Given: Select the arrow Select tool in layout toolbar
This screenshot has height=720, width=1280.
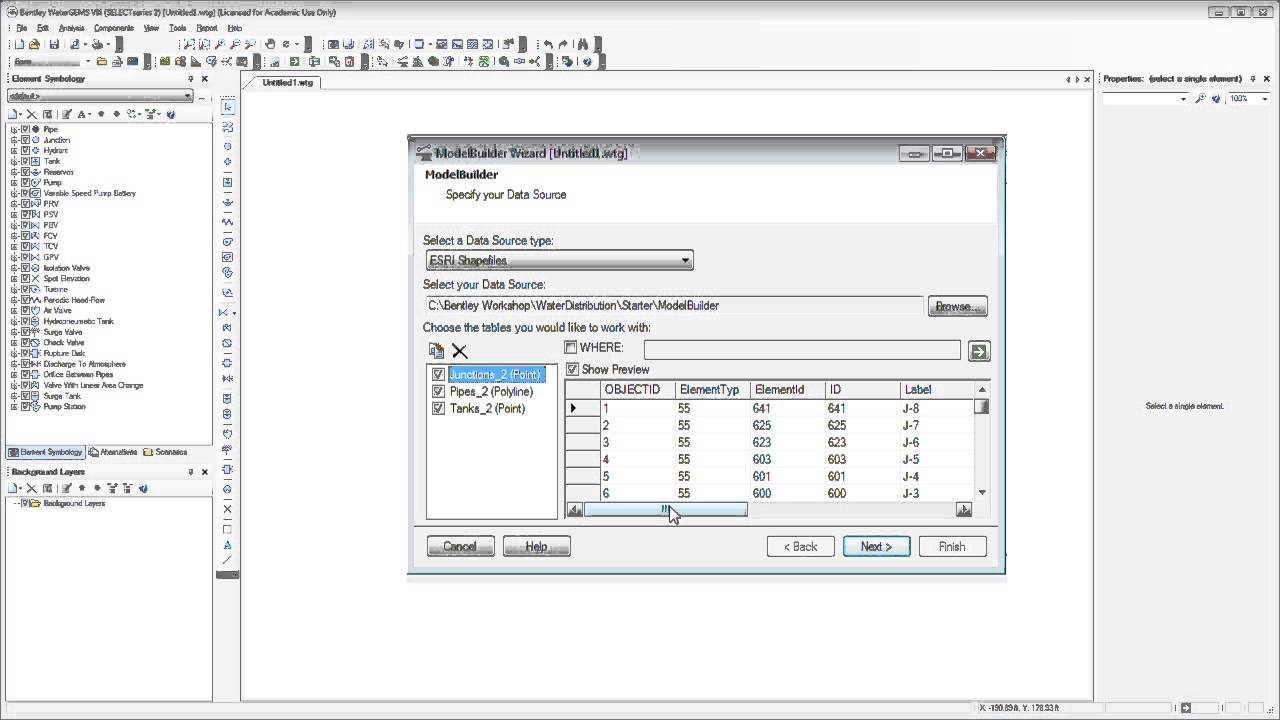Looking at the screenshot, I should tap(228, 106).
